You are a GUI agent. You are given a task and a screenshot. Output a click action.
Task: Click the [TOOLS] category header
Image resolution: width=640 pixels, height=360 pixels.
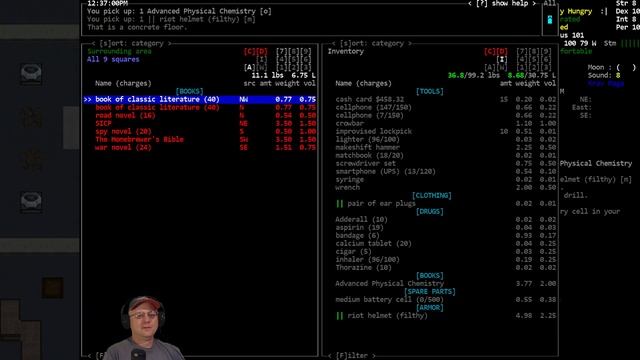tap(430, 91)
